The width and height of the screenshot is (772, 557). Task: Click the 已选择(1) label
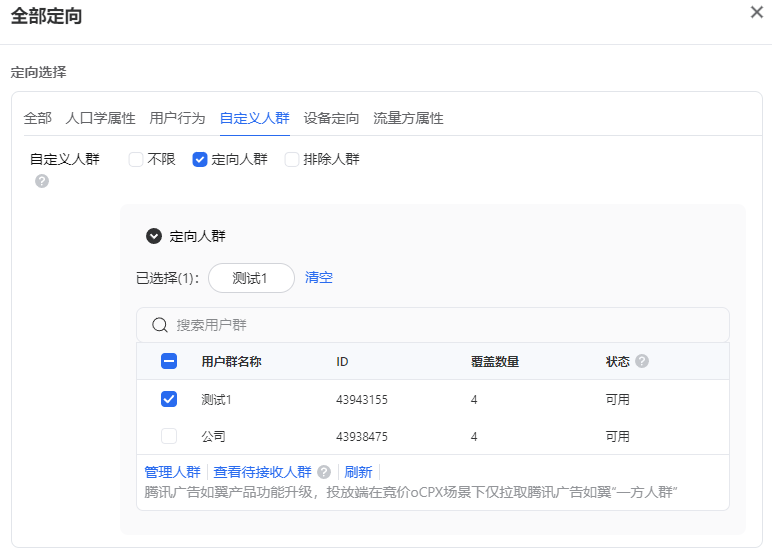[x=167, y=278]
